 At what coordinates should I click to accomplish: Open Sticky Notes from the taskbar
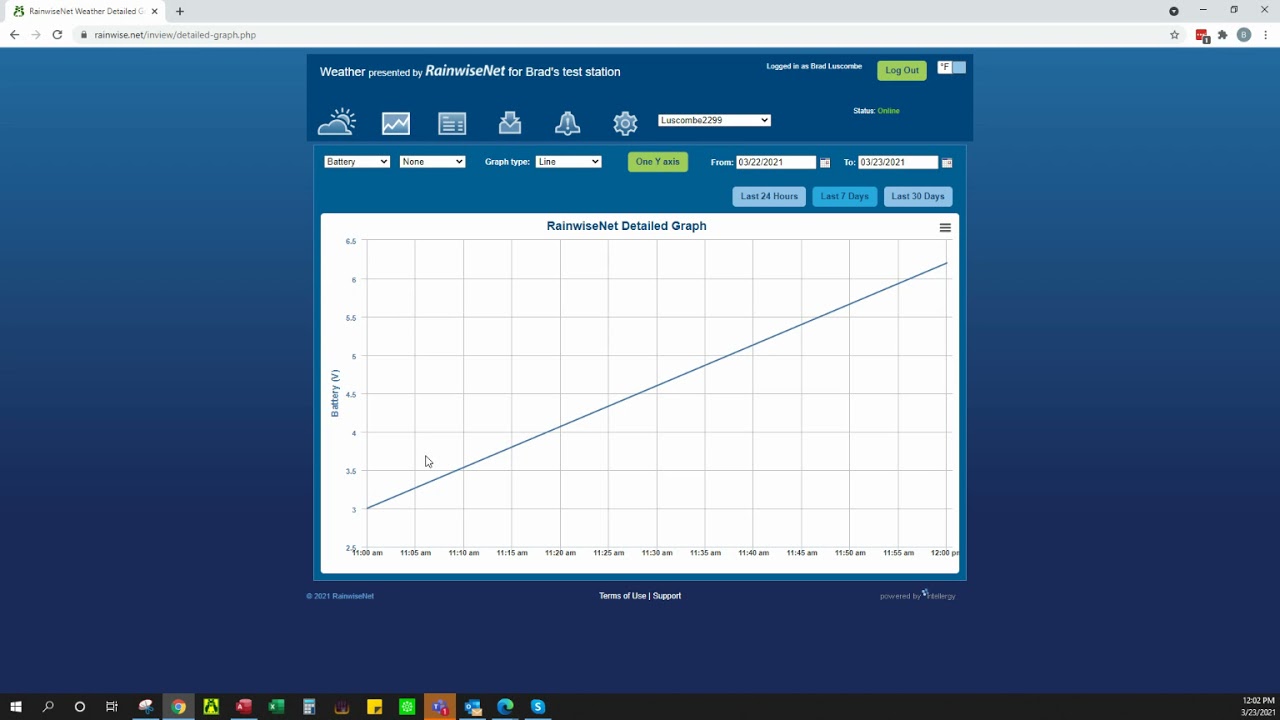point(375,707)
